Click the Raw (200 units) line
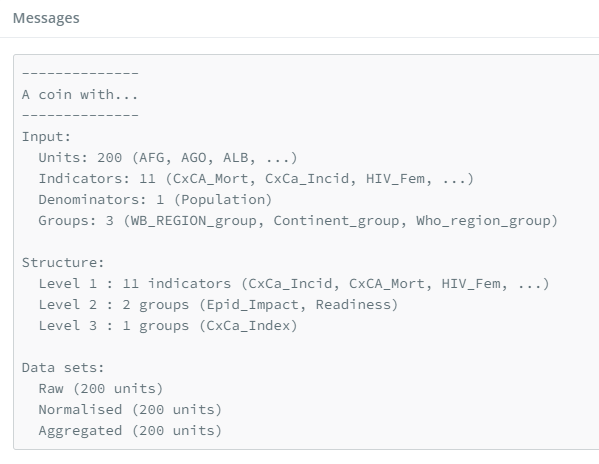Viewport: 599px width, 464px height. [x=101, y=389]
